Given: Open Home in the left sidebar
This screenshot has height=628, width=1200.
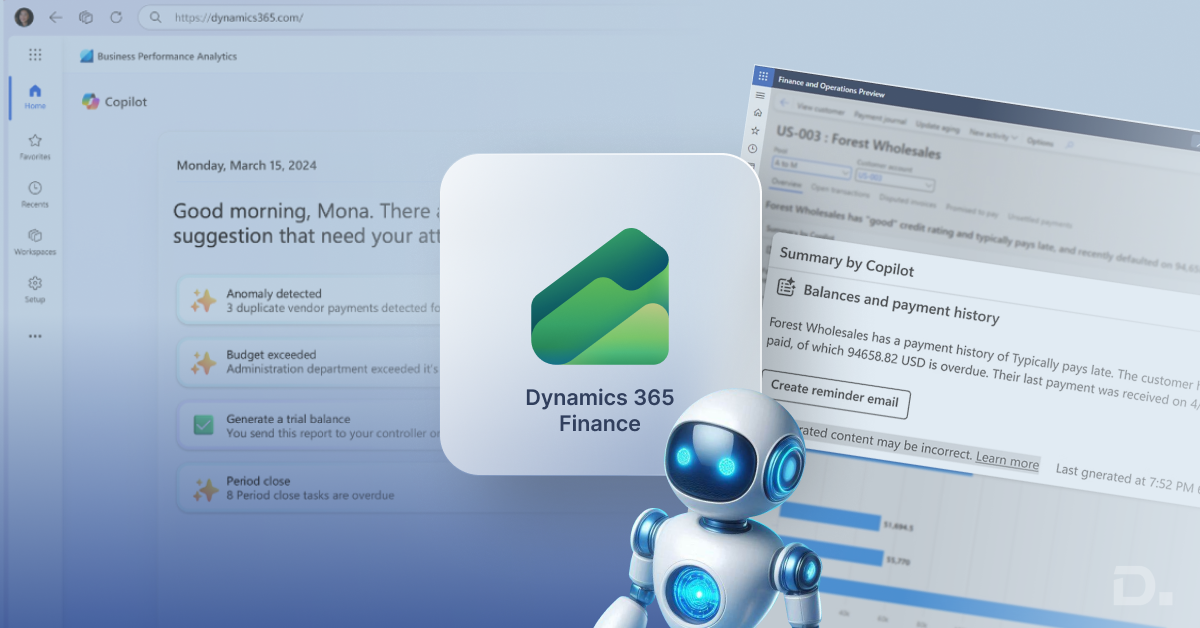Looking at the screenshot, I should pyautogui.click(x=35, y=96).
